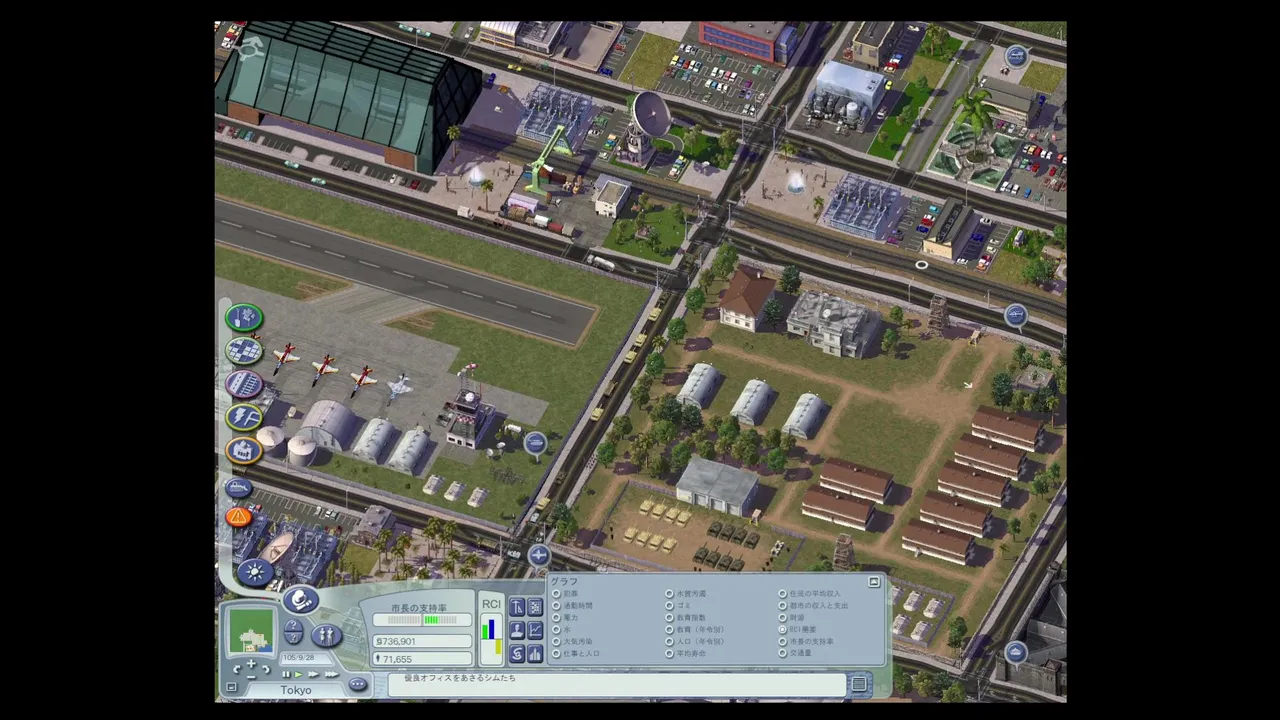Collapse the control panel with bottom-left button

click(231, 687)
